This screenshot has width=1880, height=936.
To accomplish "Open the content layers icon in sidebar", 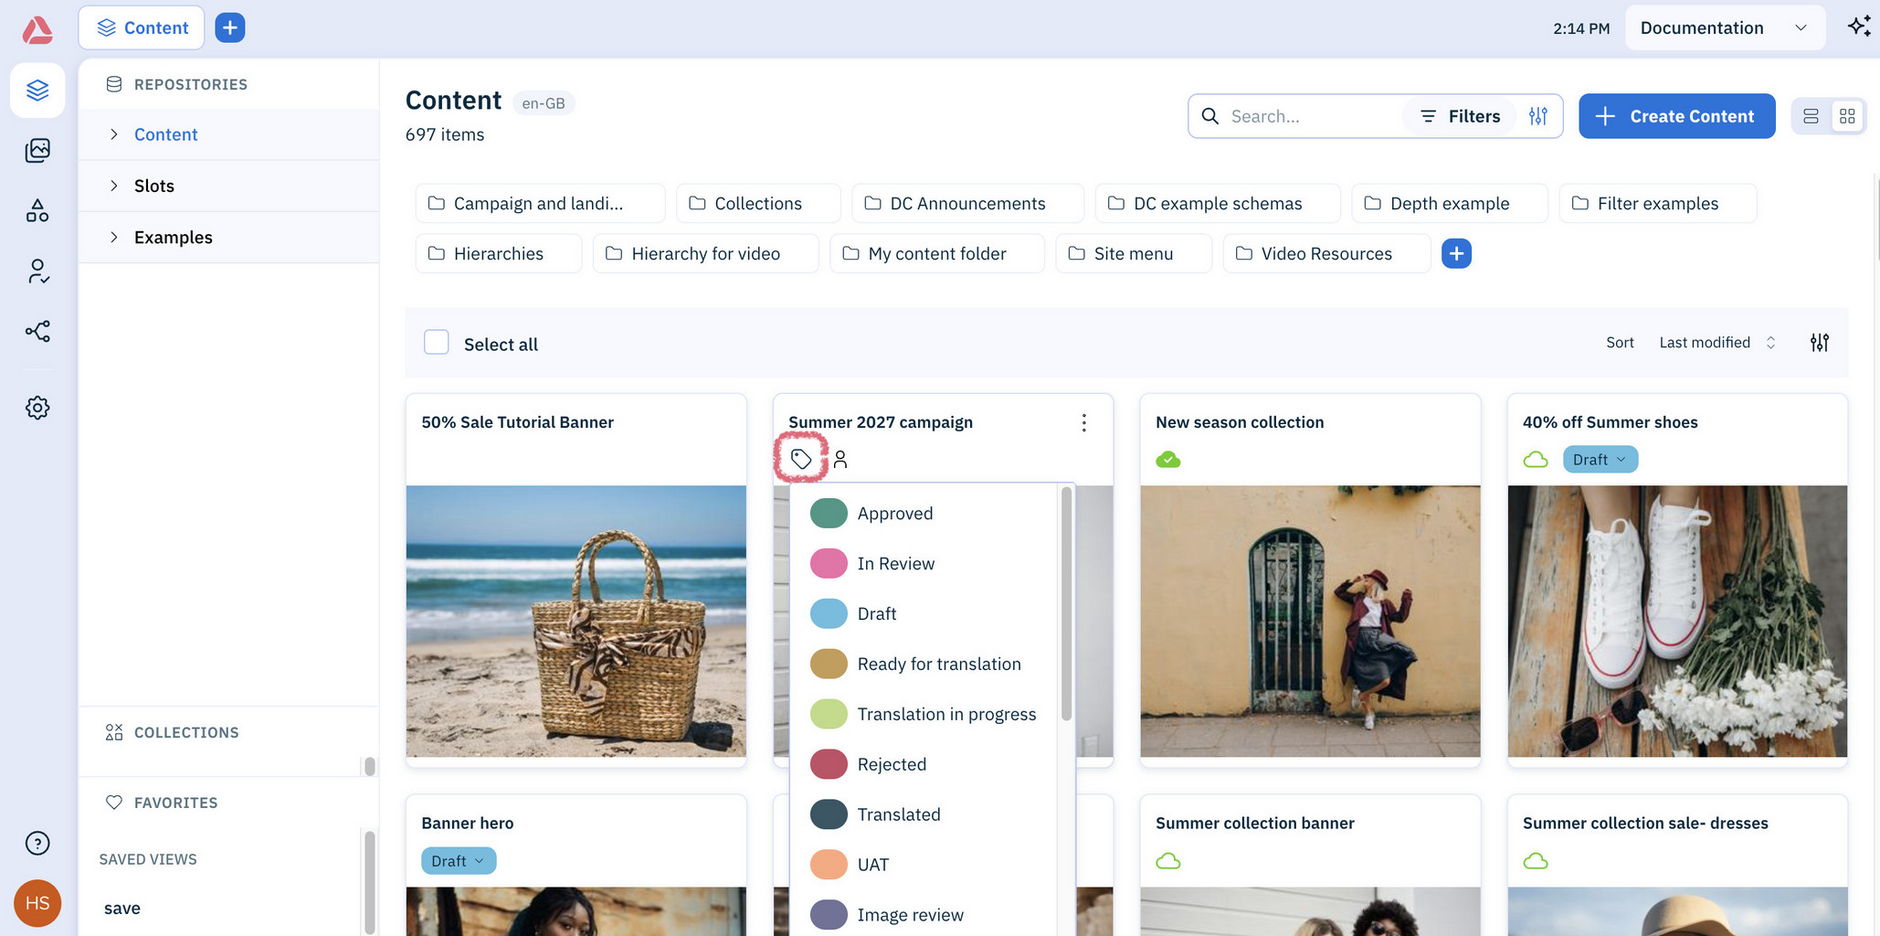I will tap(38, 90).
